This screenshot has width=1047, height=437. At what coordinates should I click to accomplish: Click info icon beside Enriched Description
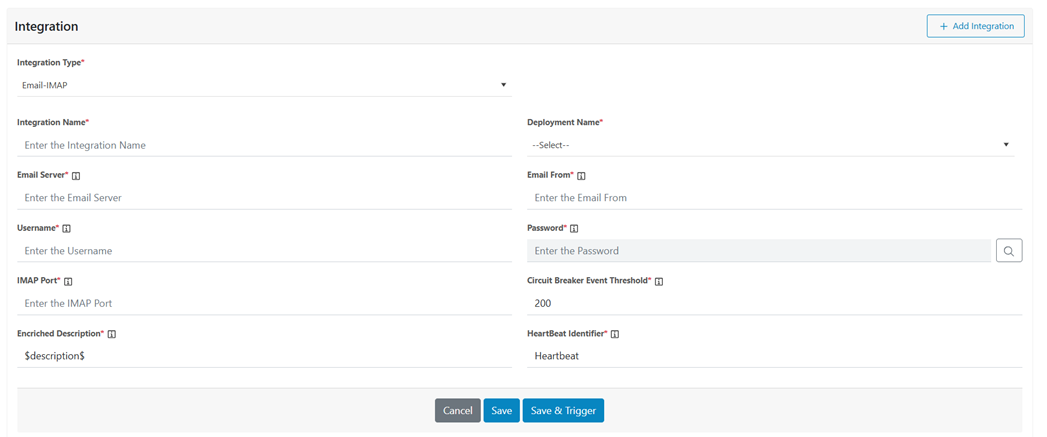112,334
